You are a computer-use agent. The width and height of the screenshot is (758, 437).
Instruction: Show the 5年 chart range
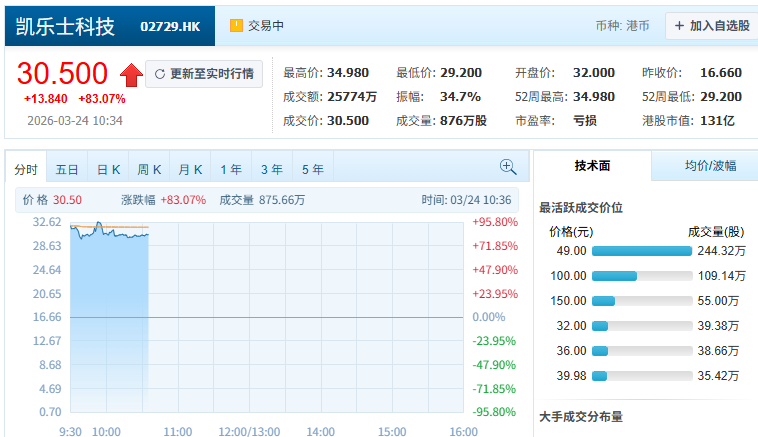[313, 170]
